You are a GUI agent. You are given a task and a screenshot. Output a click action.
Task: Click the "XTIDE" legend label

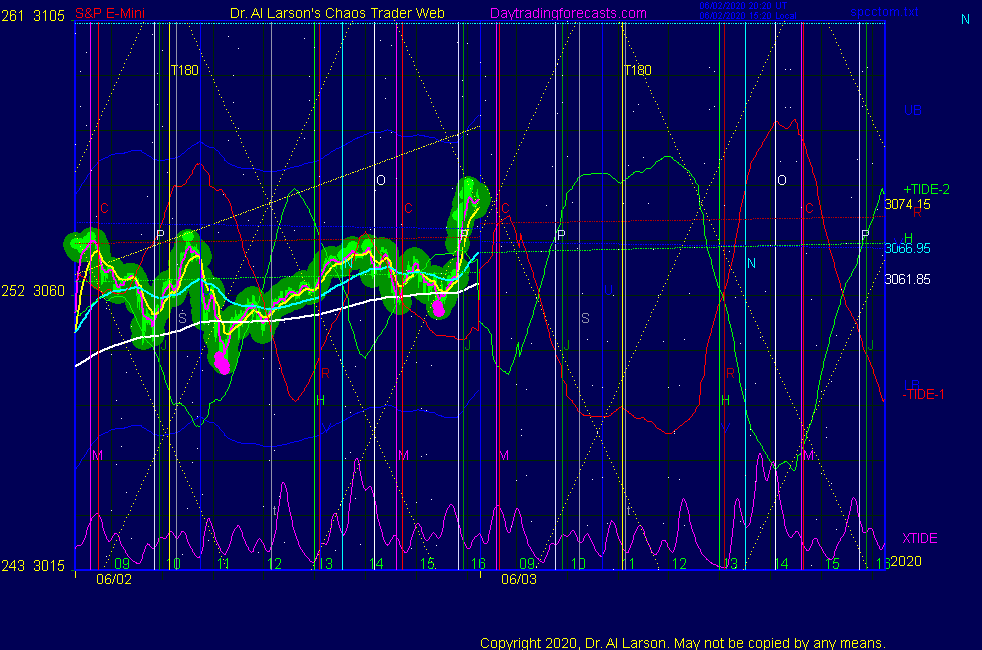(x=919, y=539)
